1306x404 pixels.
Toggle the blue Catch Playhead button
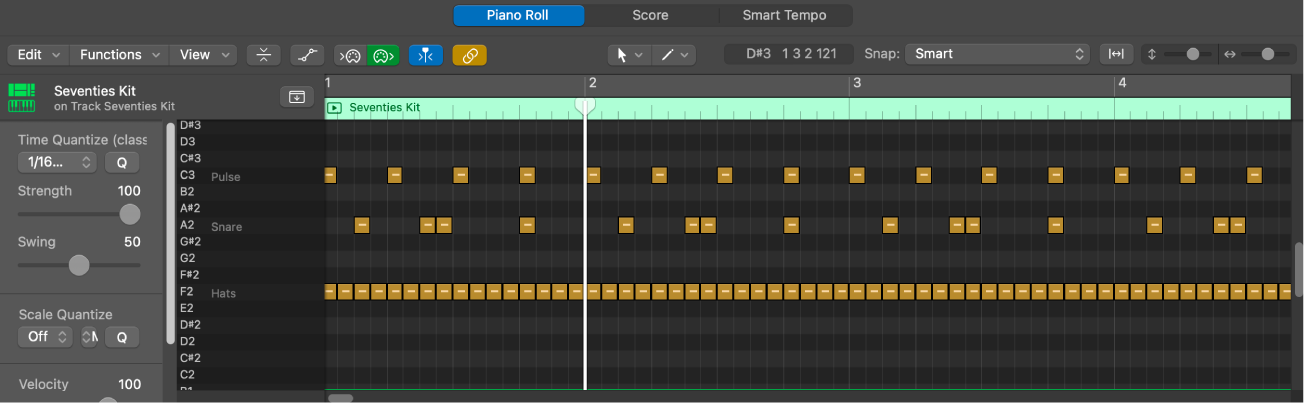pos(425,55)
